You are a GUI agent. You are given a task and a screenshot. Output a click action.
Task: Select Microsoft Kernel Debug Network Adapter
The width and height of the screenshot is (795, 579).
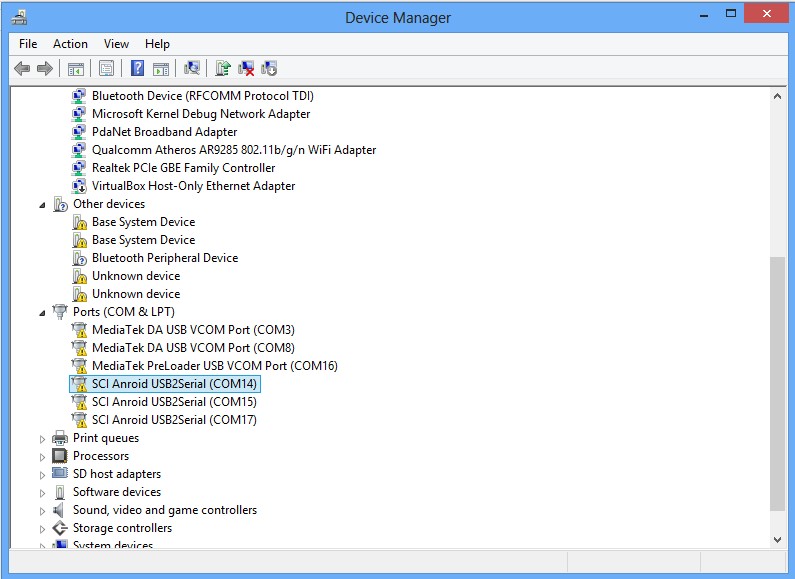coord(201,114)
